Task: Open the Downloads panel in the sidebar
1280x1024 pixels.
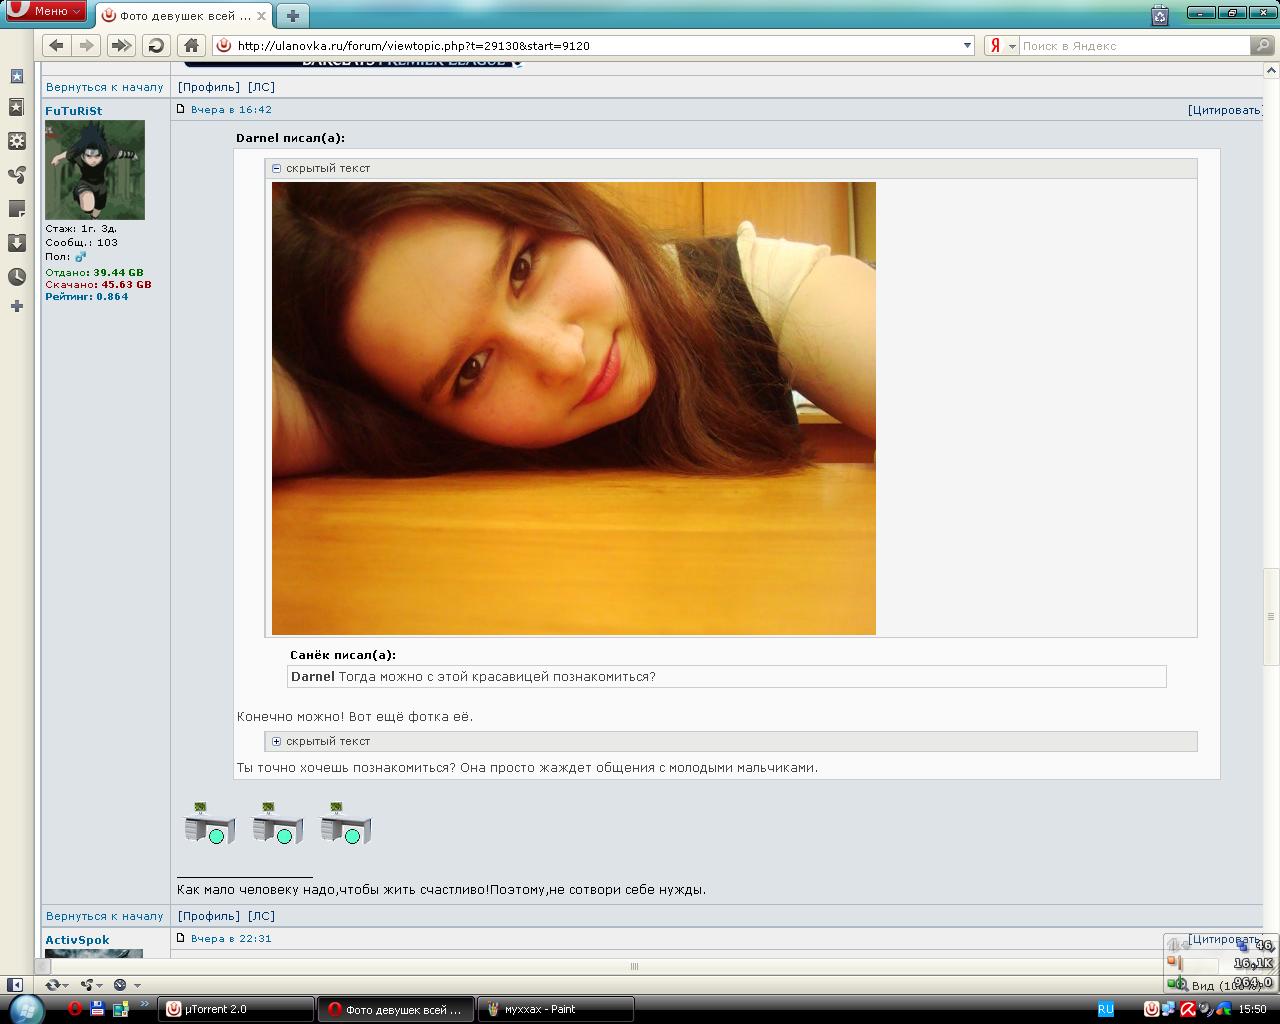Action: pyautogui.click(x=16, y=243)
